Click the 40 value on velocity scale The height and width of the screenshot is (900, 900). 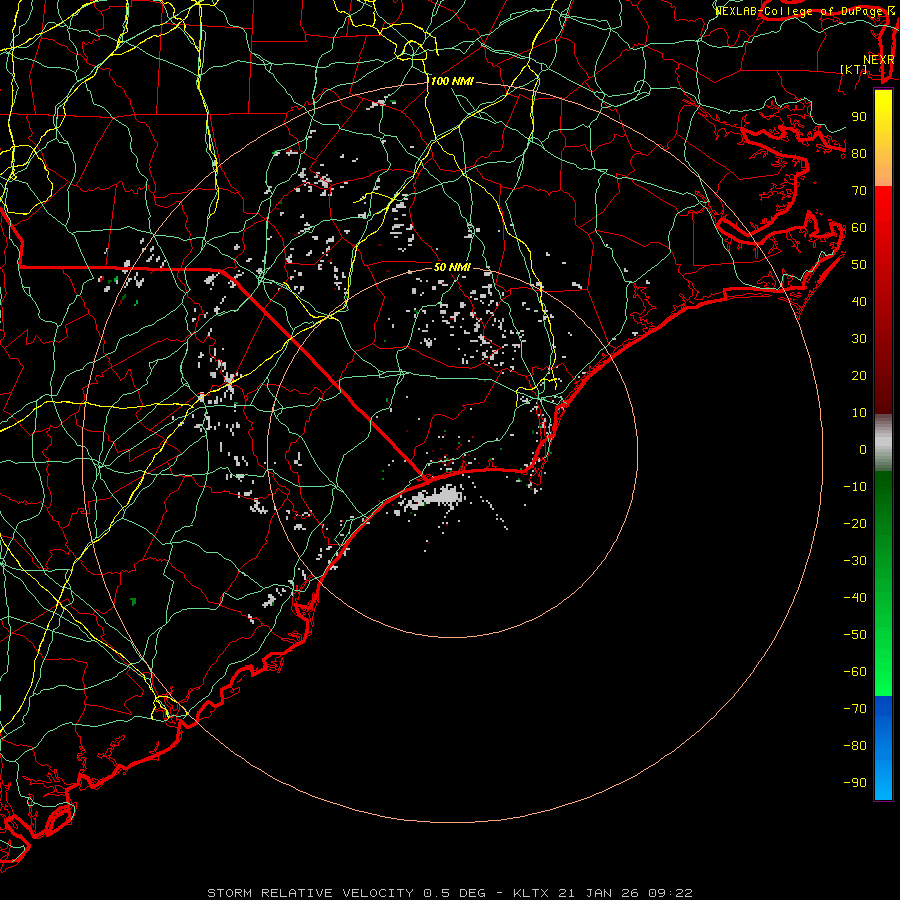click(859, 302)
